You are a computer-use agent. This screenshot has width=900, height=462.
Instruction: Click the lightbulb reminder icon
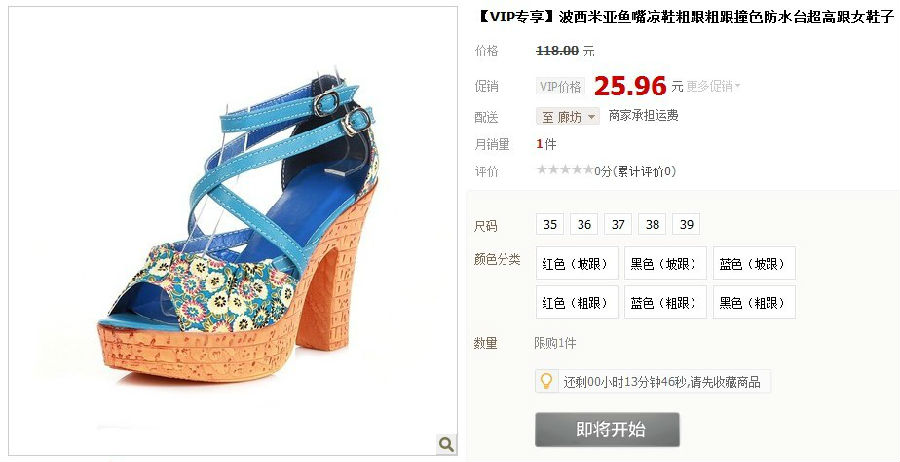click(546, 381)
